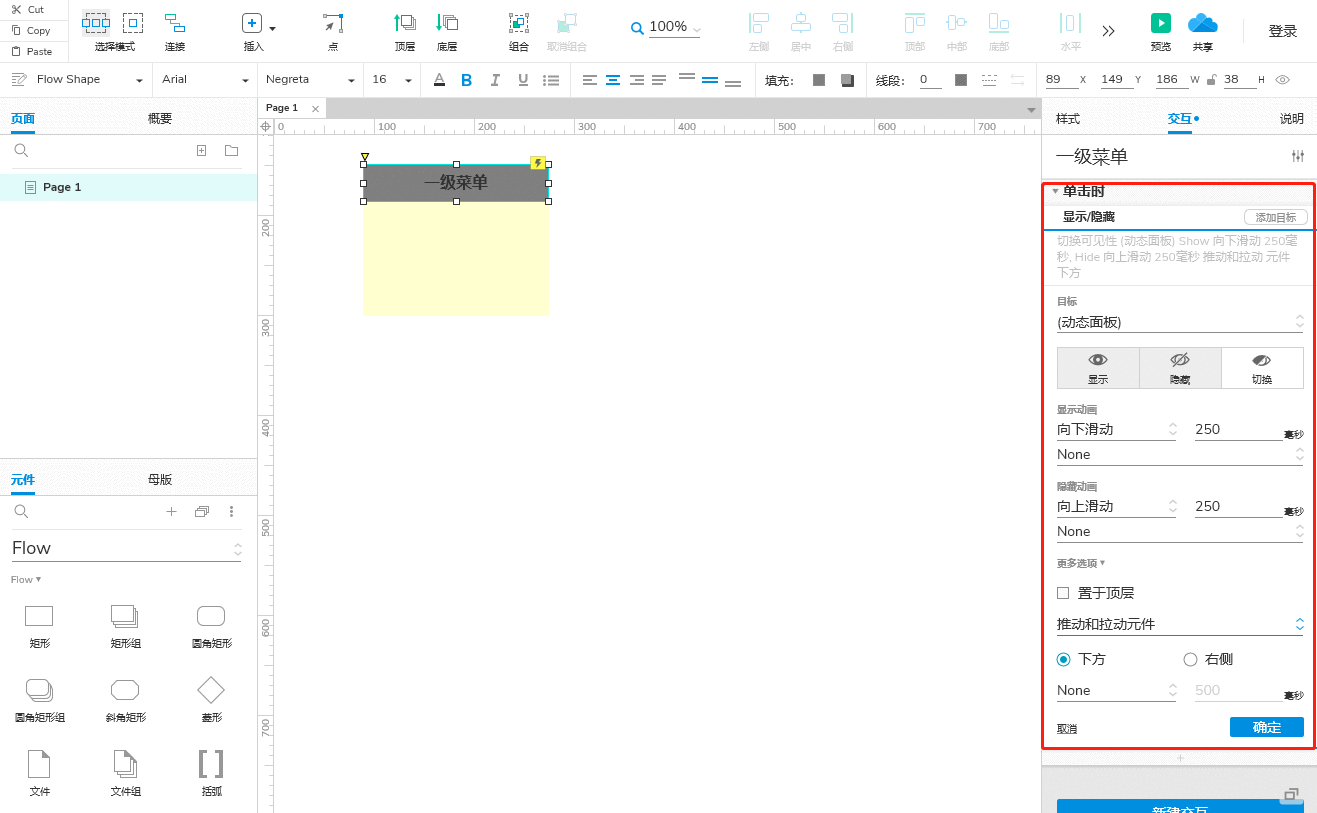Click the fill color swatch next to 填充
This screenshot has width=1317, height=813.
[819, 80]
